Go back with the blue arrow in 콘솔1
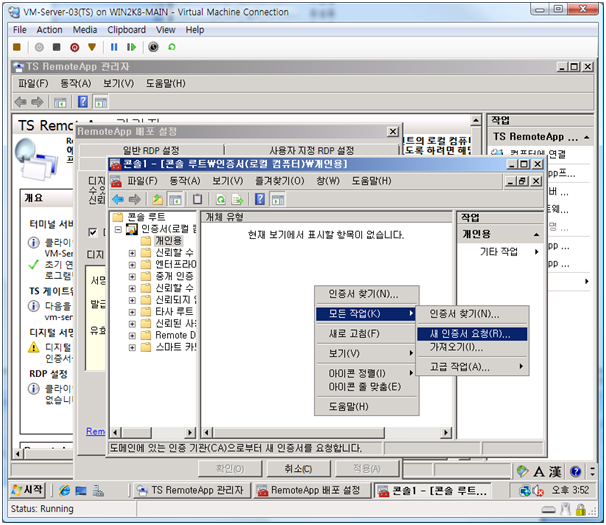 [118, 199]
